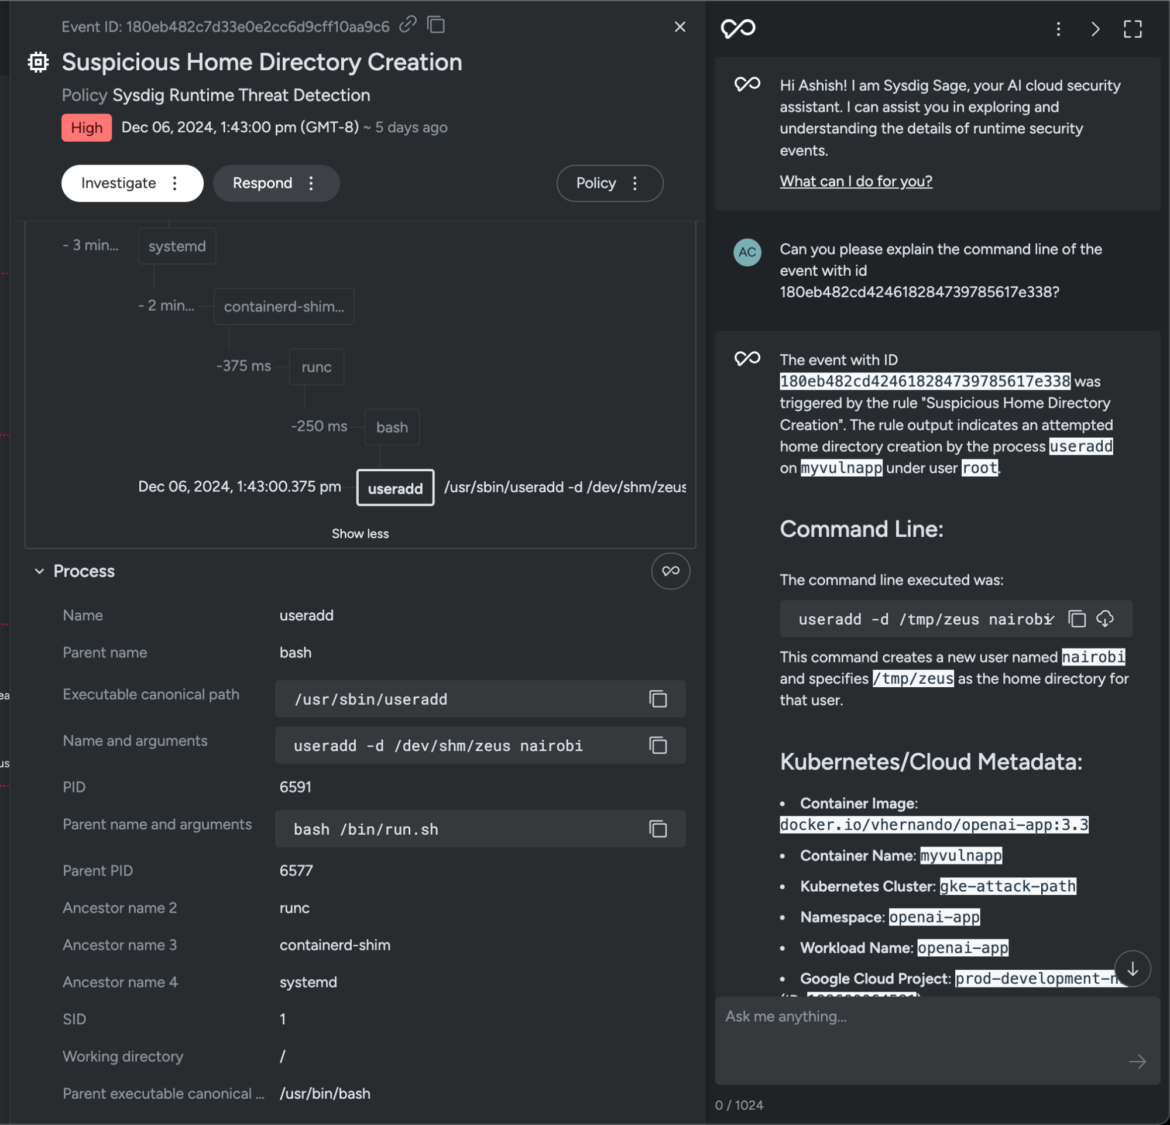The height and width of the screenshot is (1125, 1170).
Task: Click useradd -d /dev/shm/zeus nairobi arguments field
Action: pyautogui.click(x=480, y=745)
